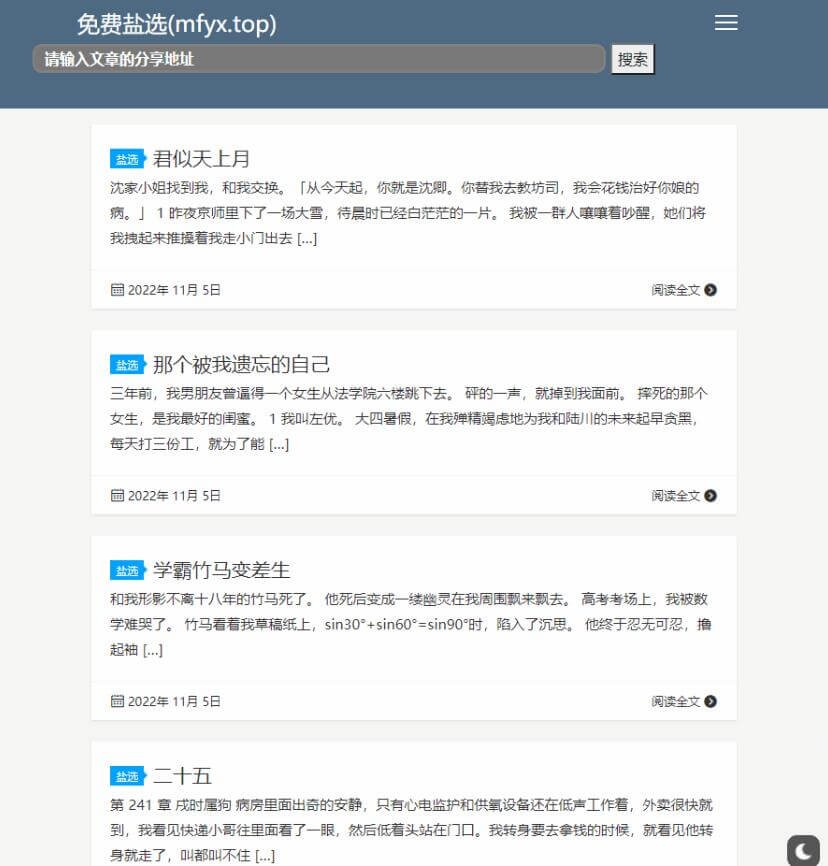Click 阅读全文 for 君似天上月
The height and width of the screenshot is (866, 828).
click(x=675, y=290)
